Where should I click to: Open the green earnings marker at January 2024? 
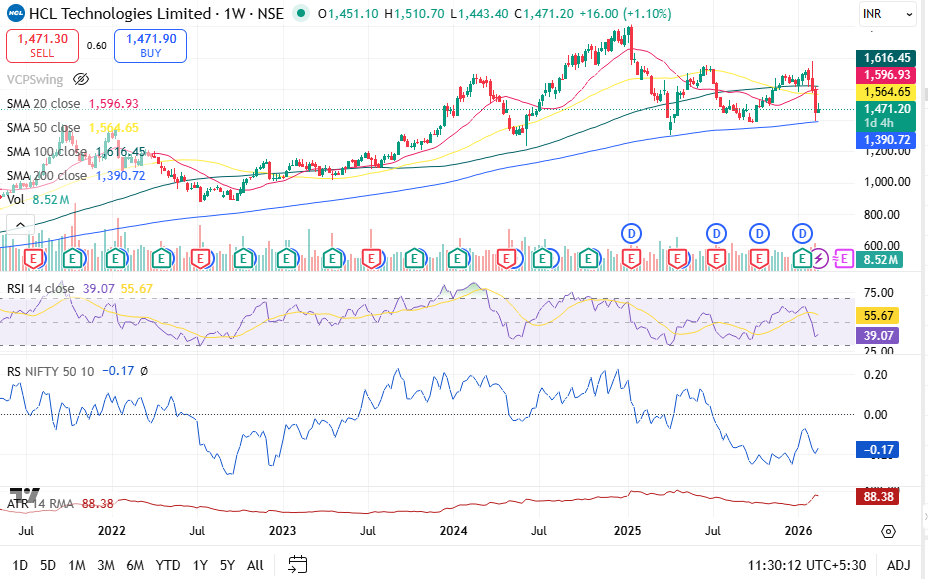457,259
